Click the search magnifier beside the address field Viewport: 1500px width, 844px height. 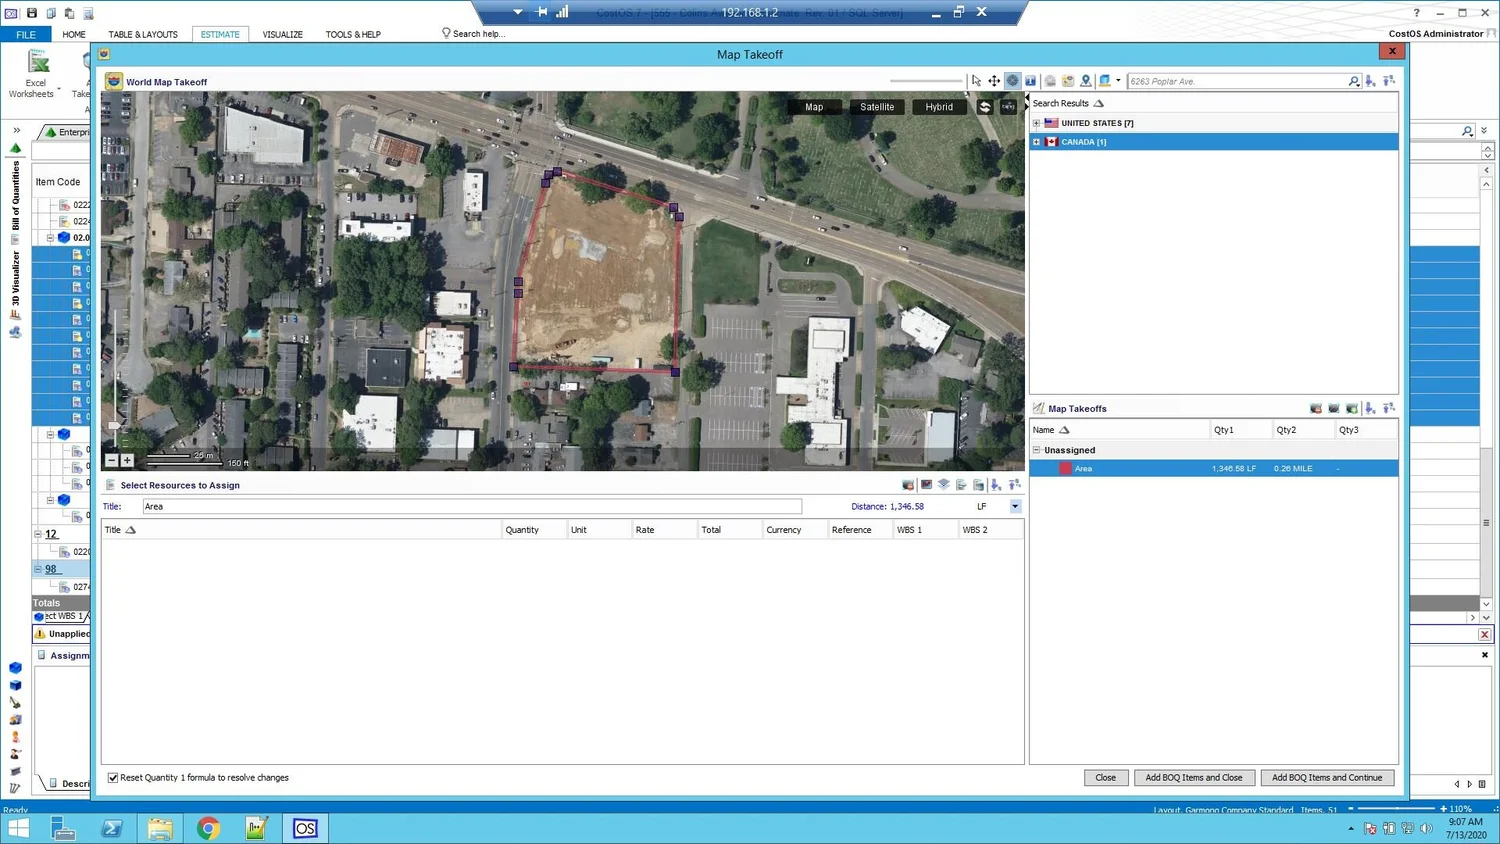(x=1353, y=81)
